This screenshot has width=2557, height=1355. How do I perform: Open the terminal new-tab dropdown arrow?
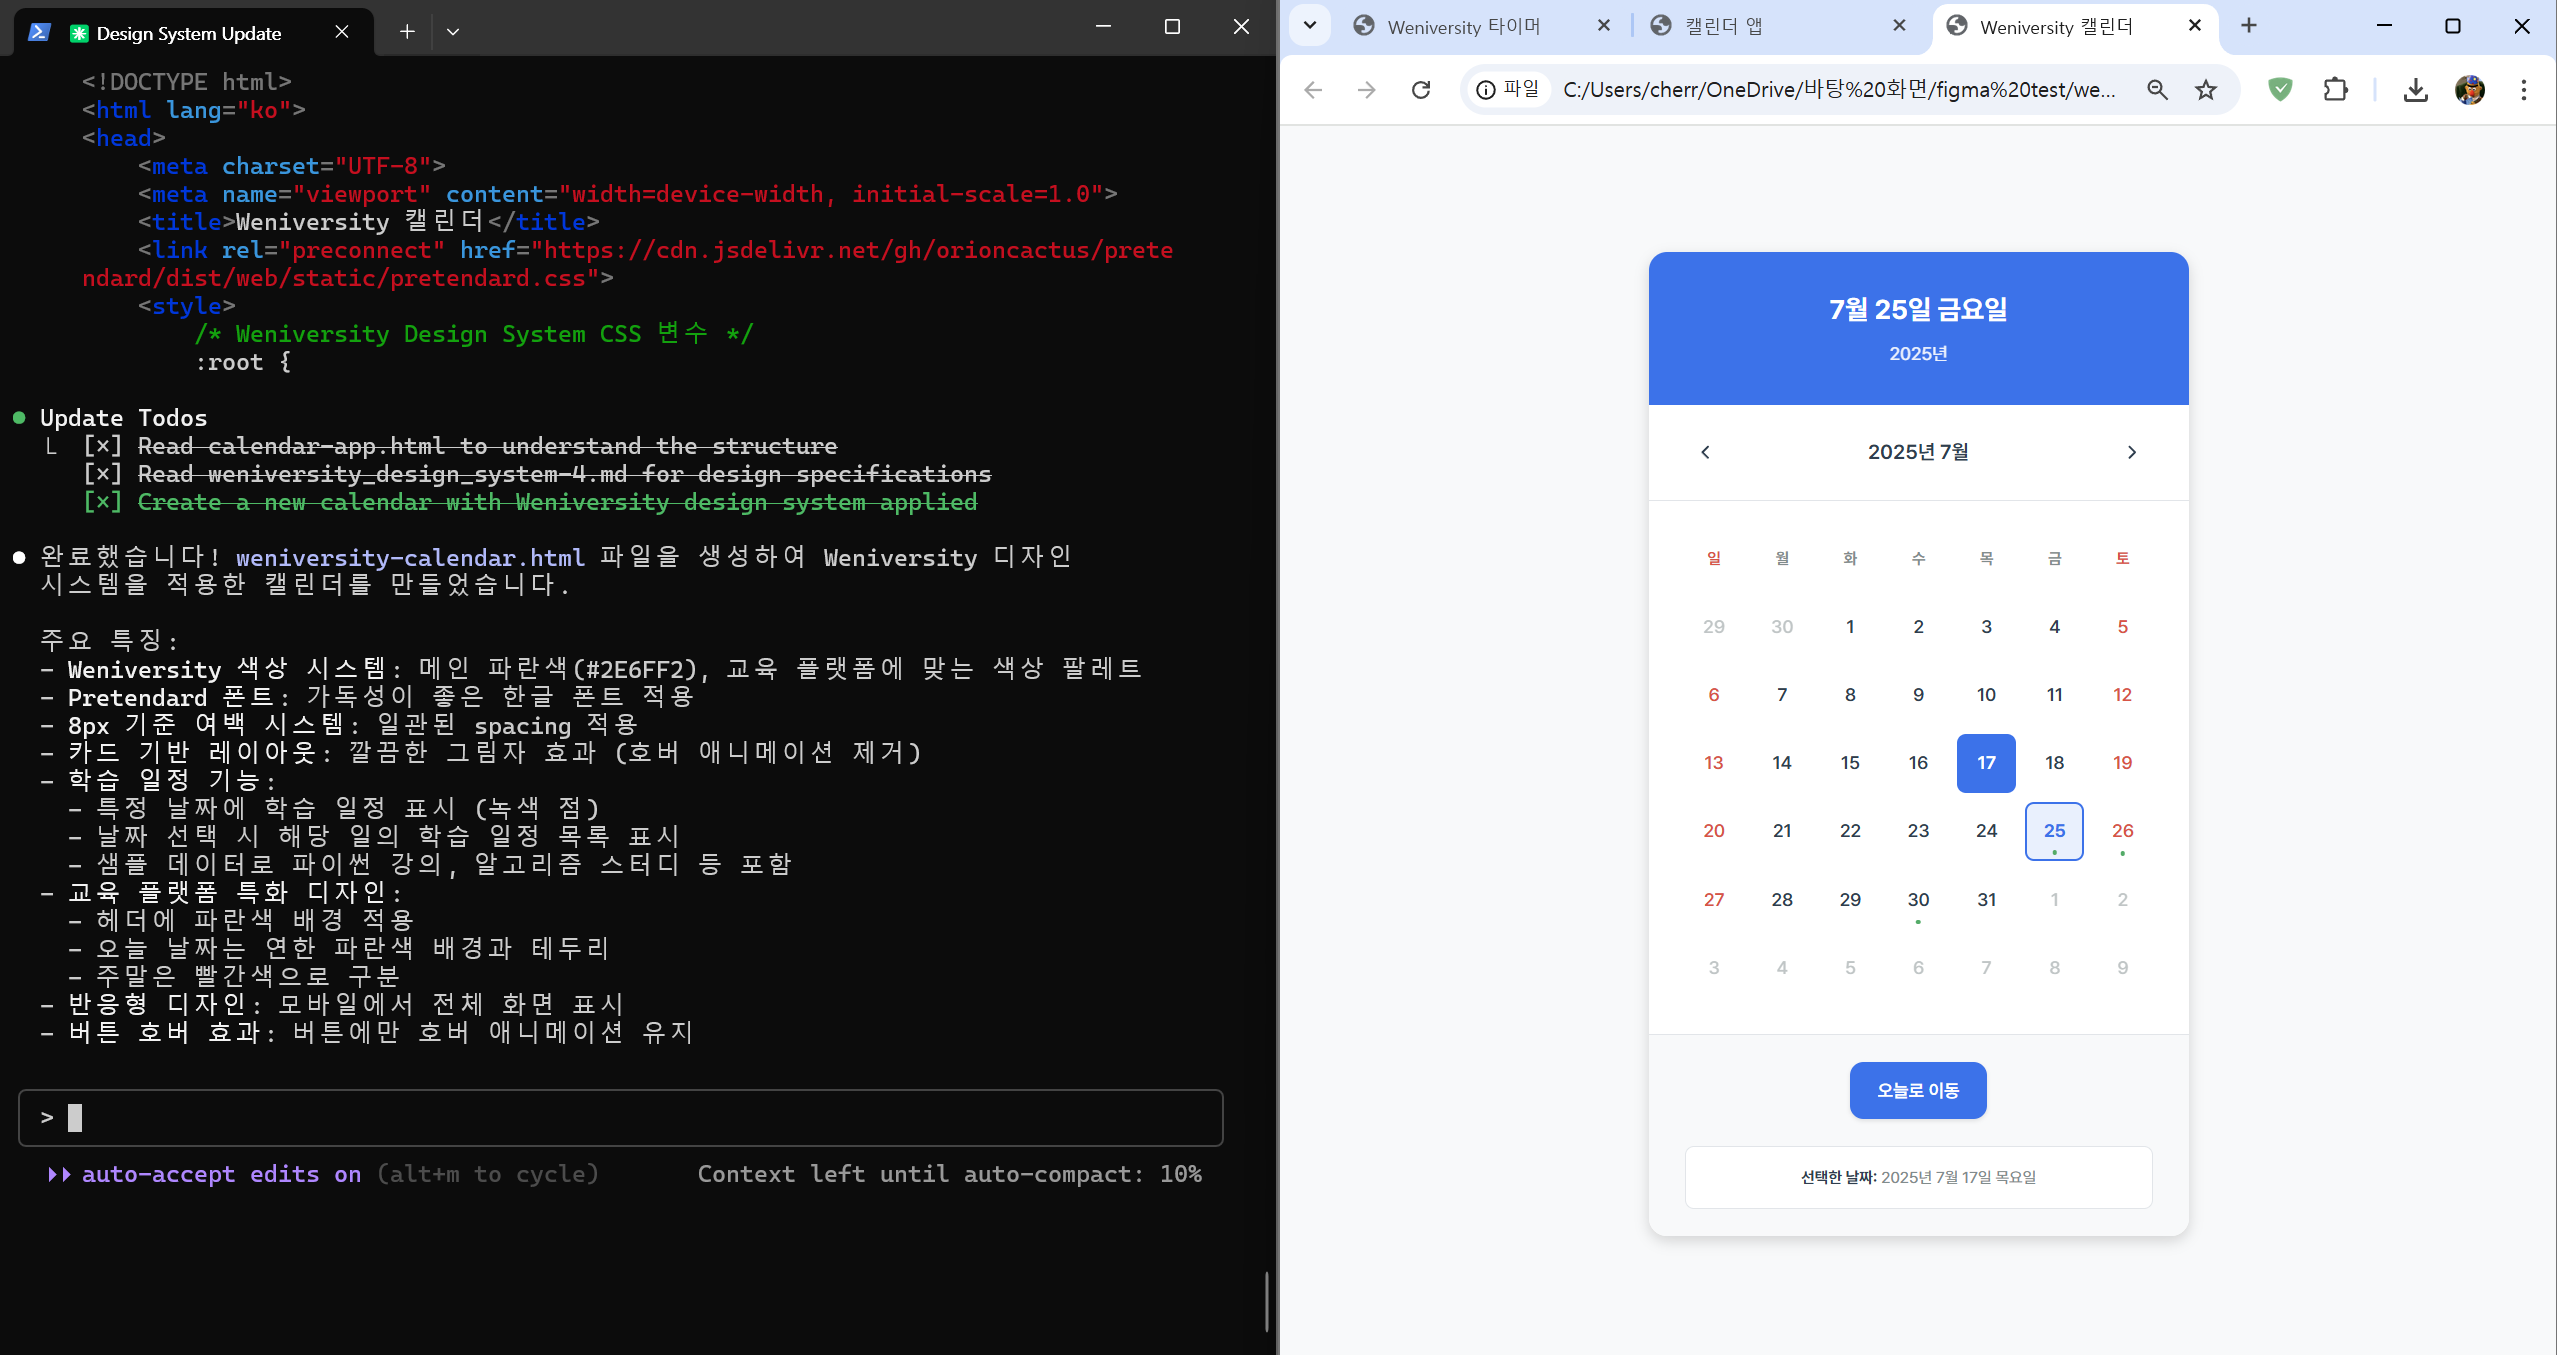(x=453, y=32)
